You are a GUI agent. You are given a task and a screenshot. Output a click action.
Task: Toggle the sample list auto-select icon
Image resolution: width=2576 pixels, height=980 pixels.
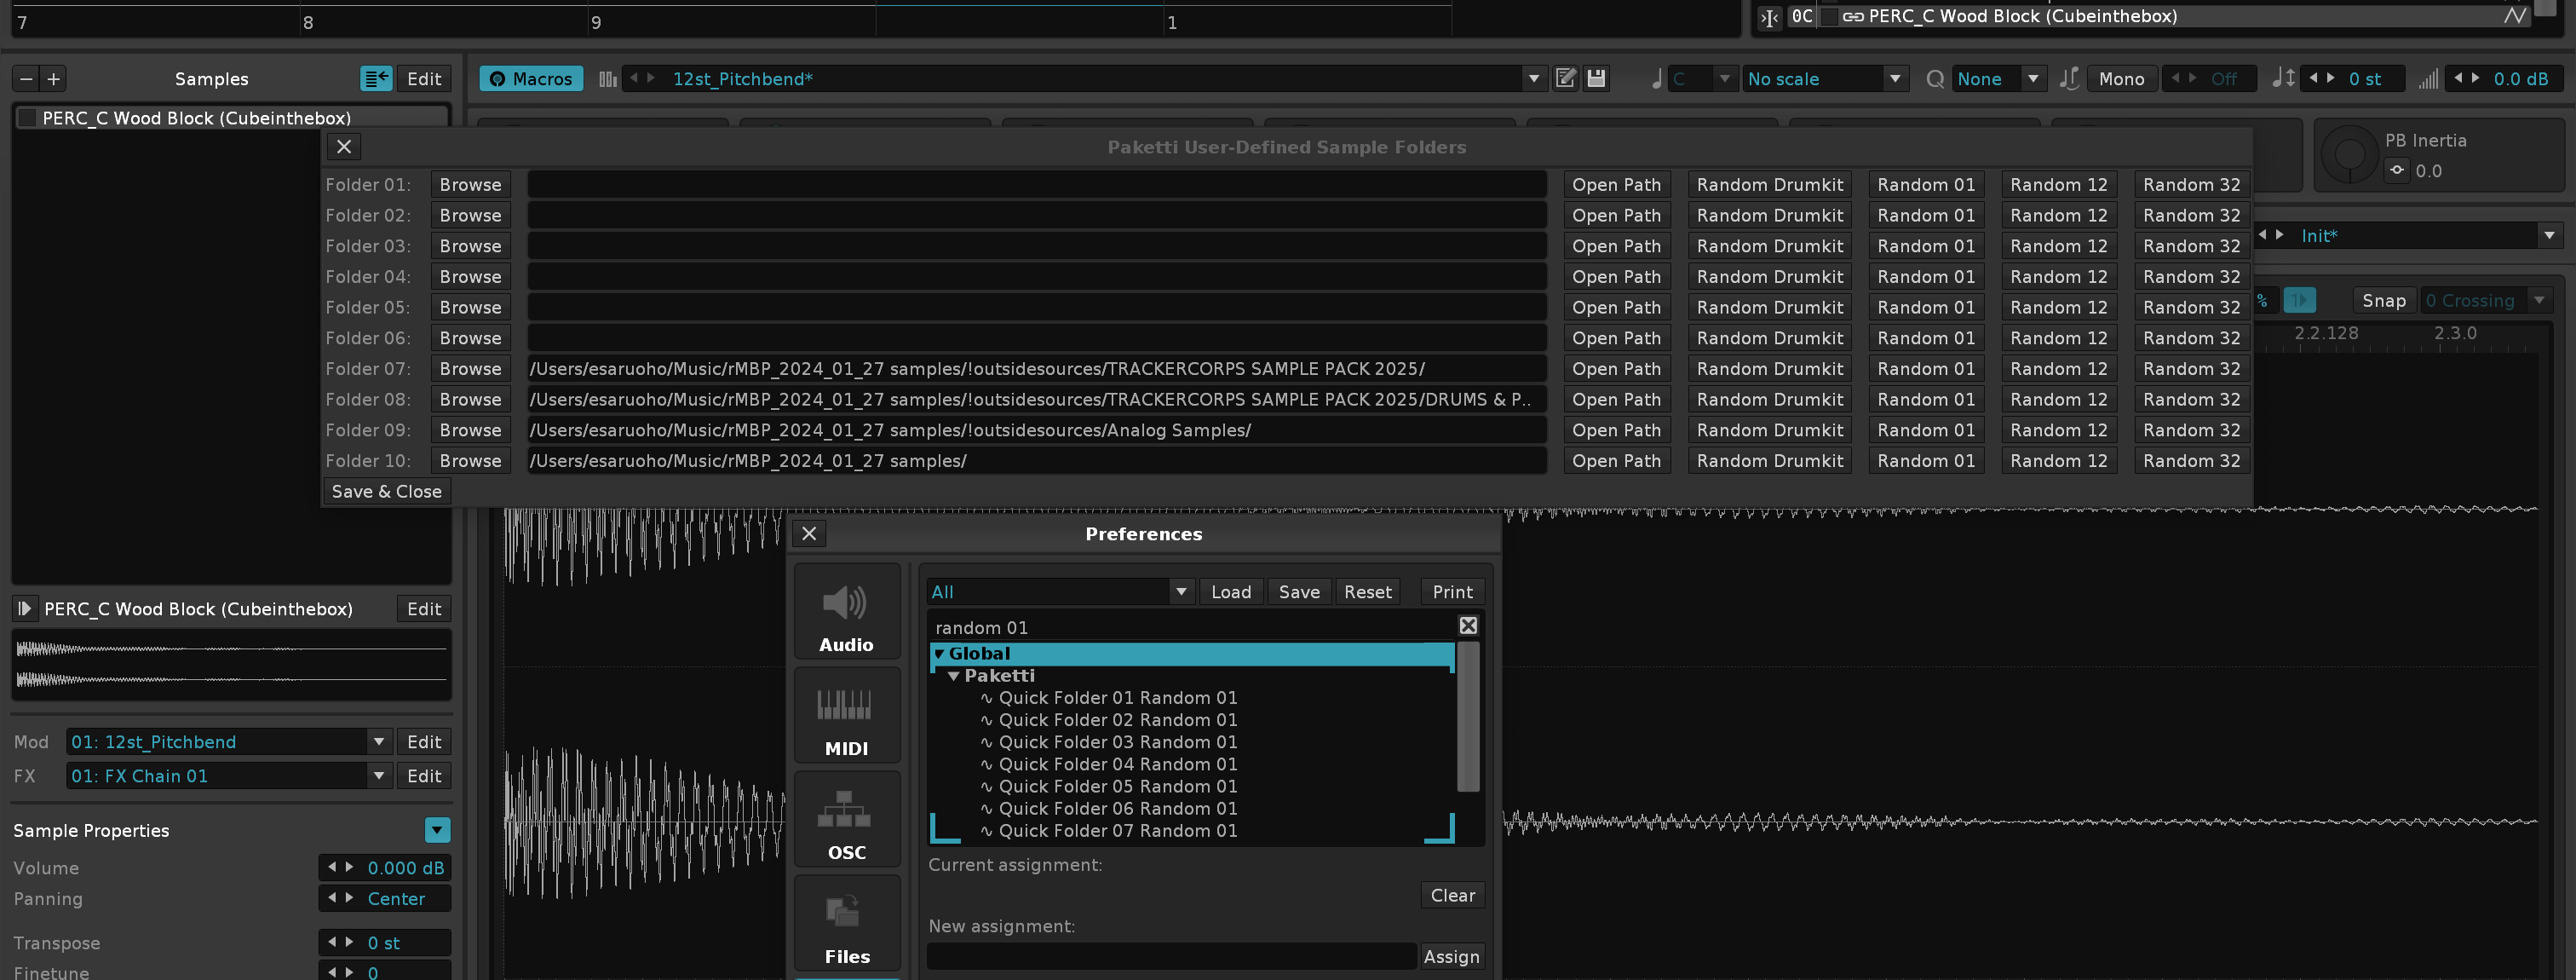(376, 79)
